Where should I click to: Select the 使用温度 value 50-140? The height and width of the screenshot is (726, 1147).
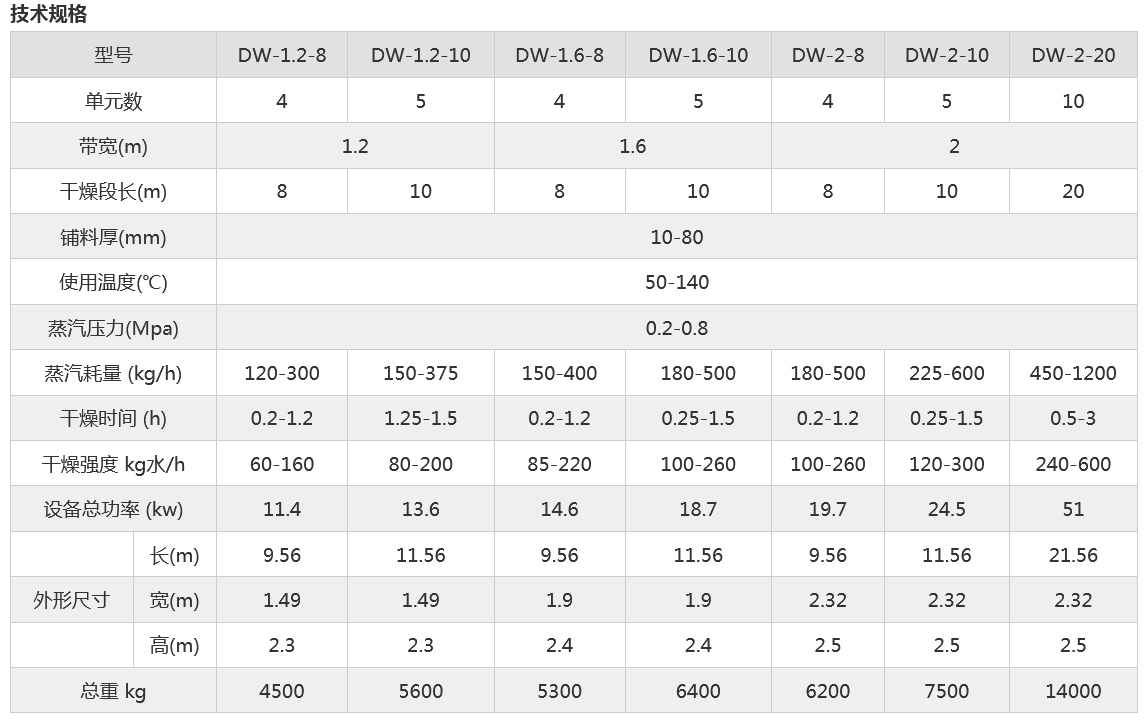(677, 282)
